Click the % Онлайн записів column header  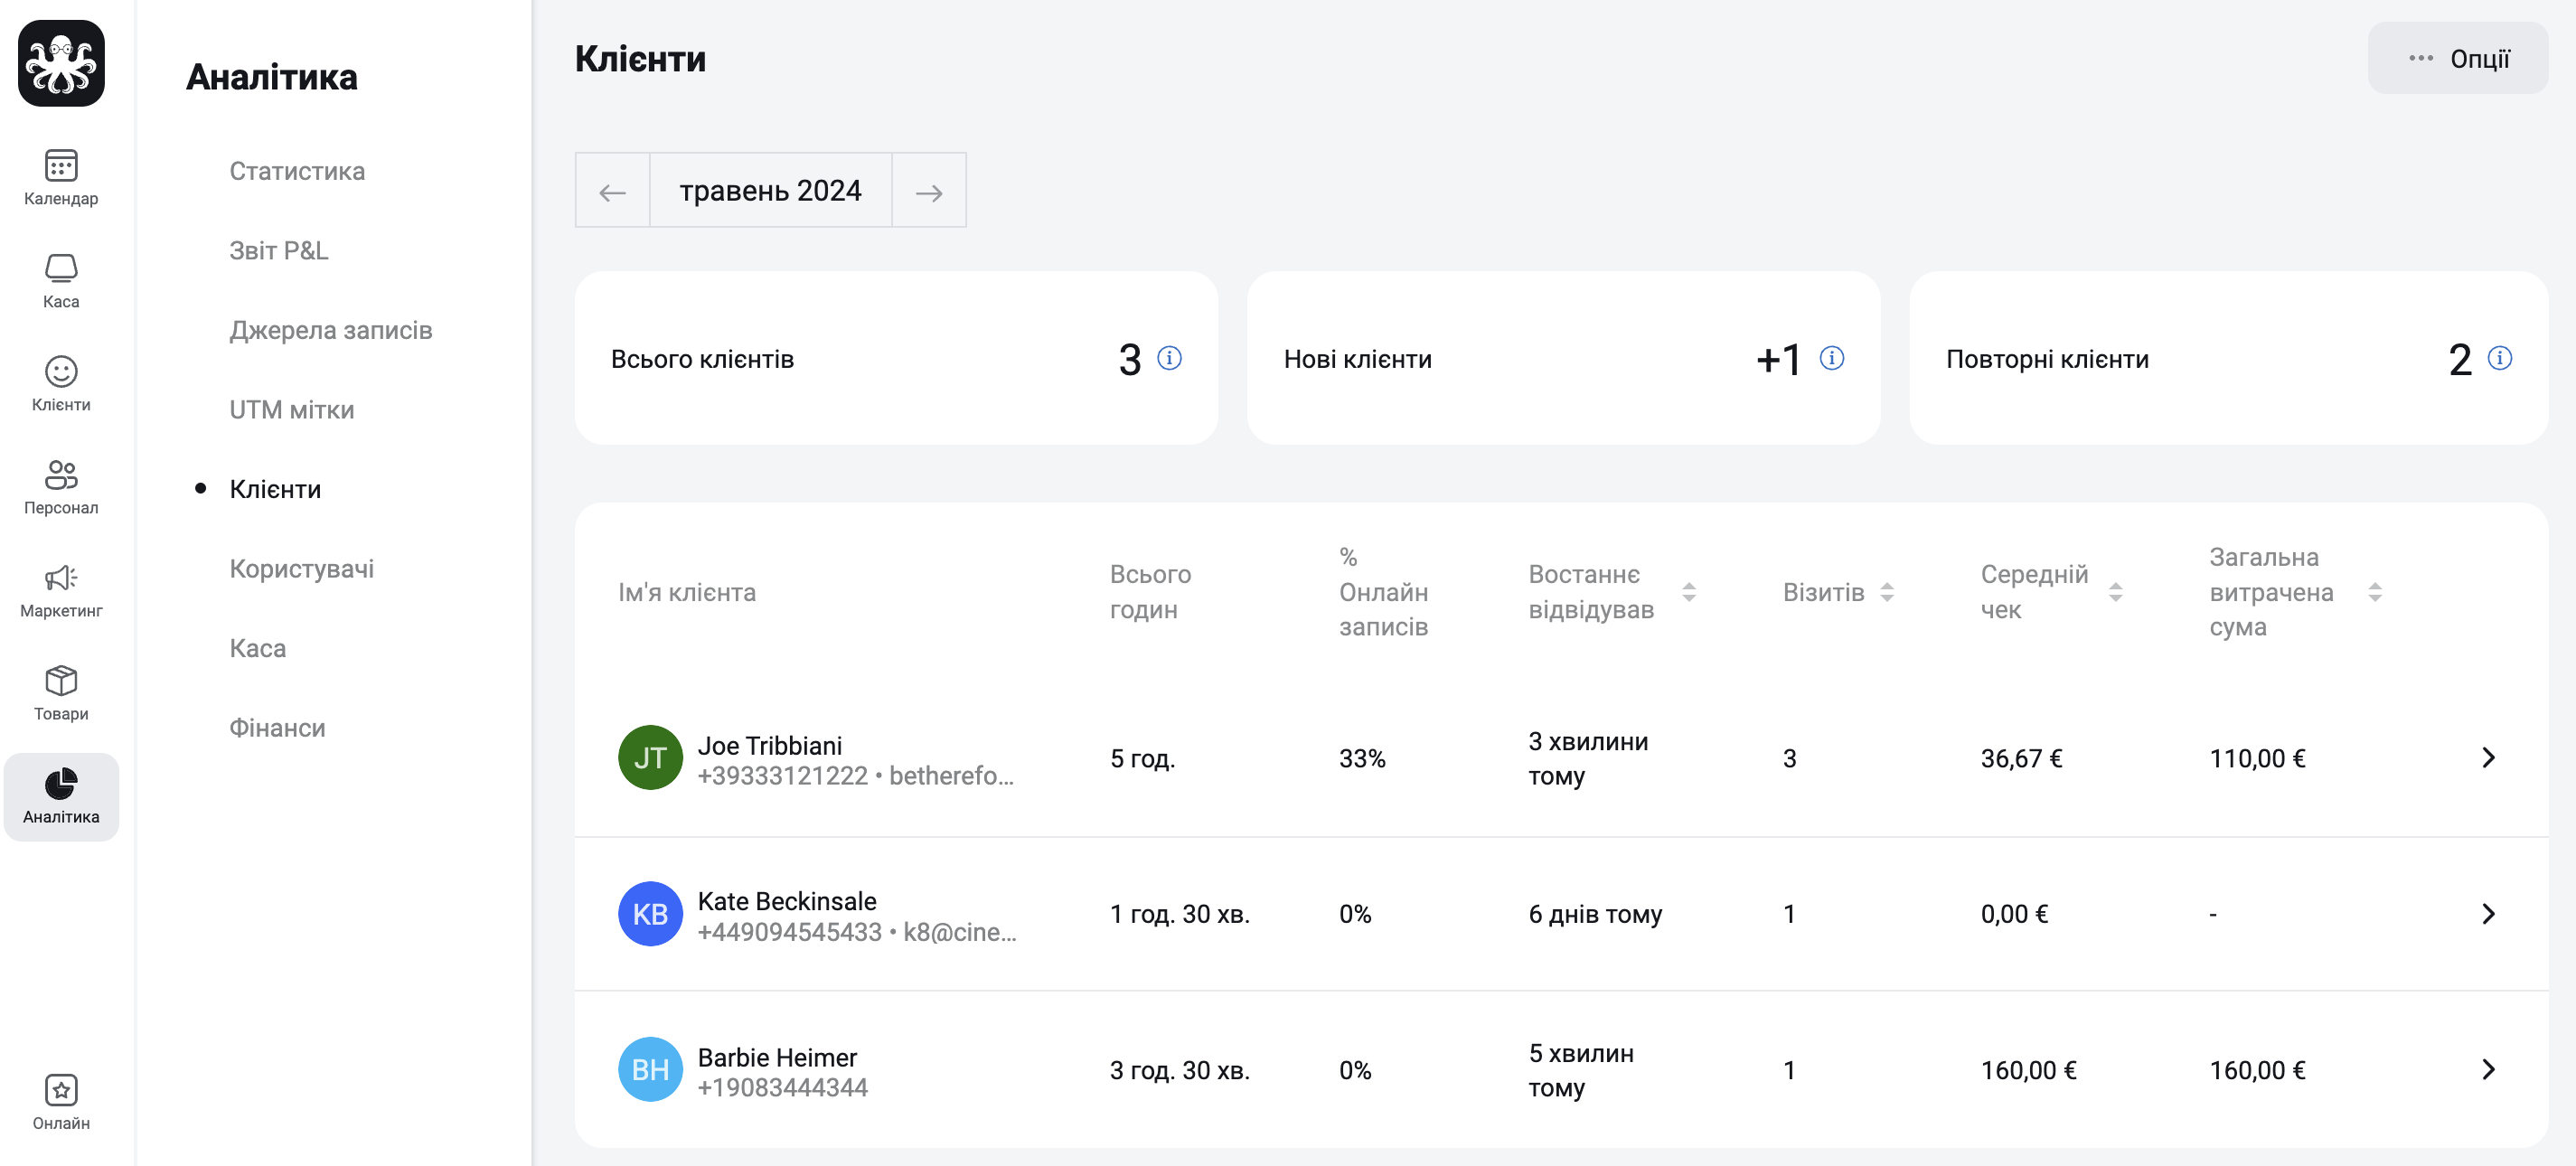tap(1384, 592)
